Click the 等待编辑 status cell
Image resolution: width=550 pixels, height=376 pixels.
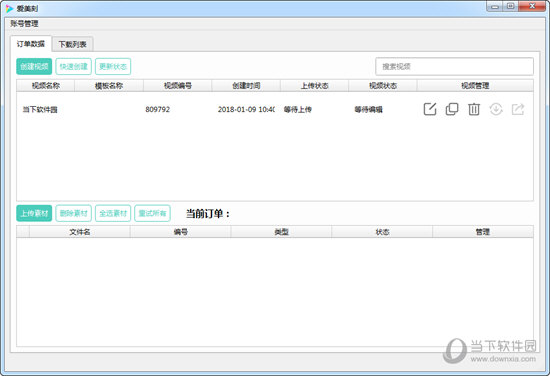click(x=368, y=109)
